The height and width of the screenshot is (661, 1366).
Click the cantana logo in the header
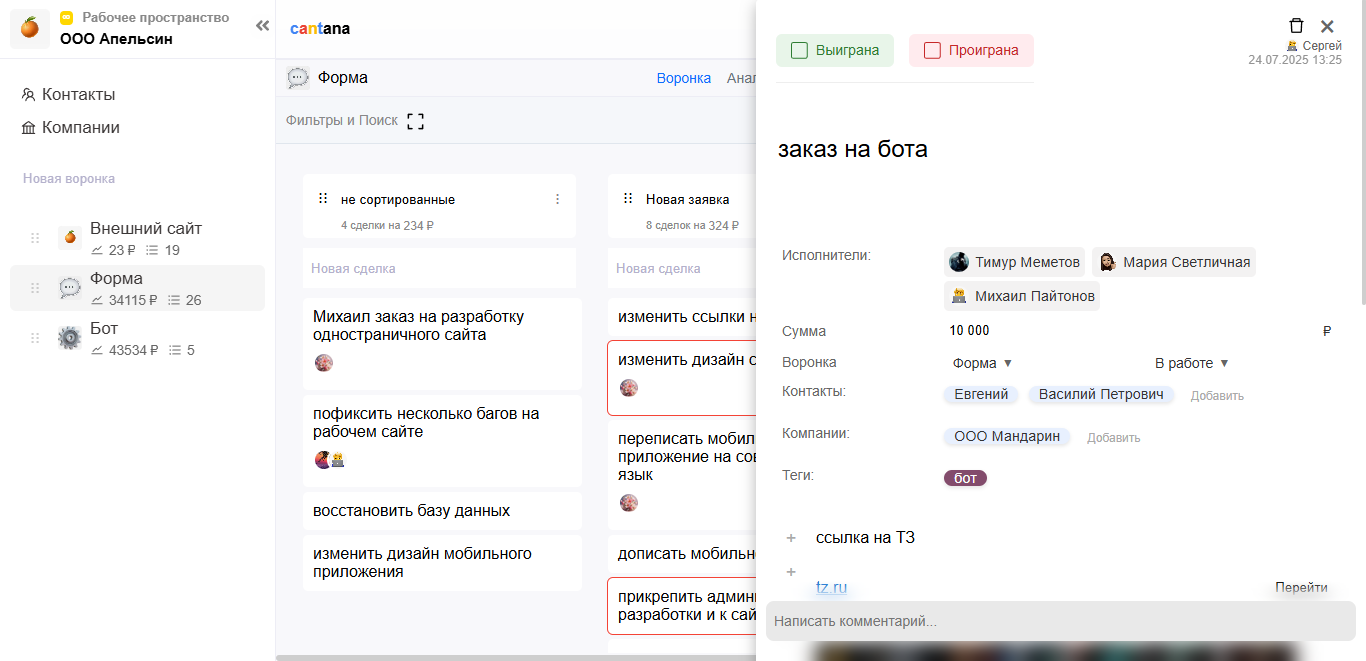pyautogui.click(x=320, y=28)
